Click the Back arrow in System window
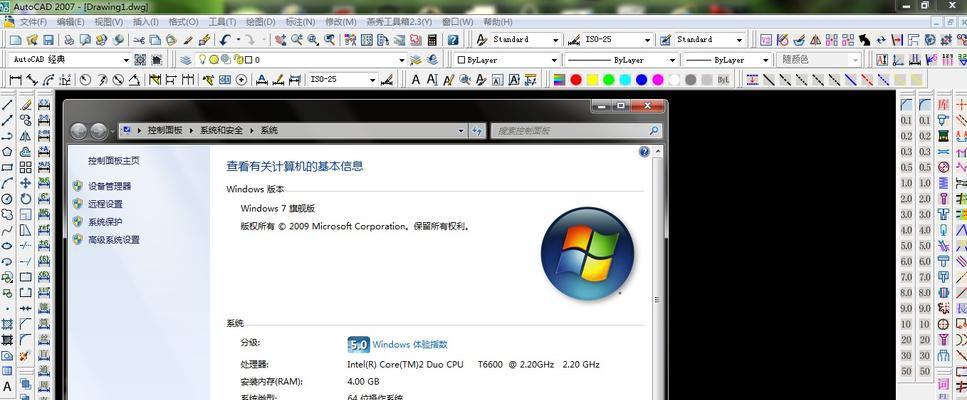 [78, 131]
